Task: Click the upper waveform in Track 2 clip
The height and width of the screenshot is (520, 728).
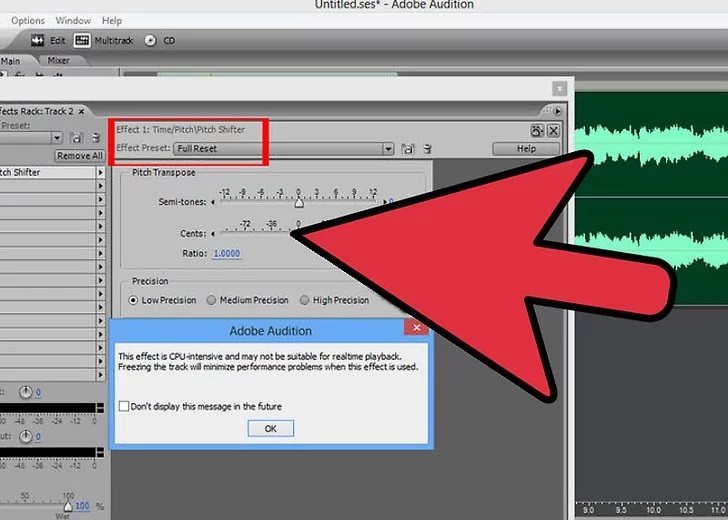Action: (x=651, y=144)
